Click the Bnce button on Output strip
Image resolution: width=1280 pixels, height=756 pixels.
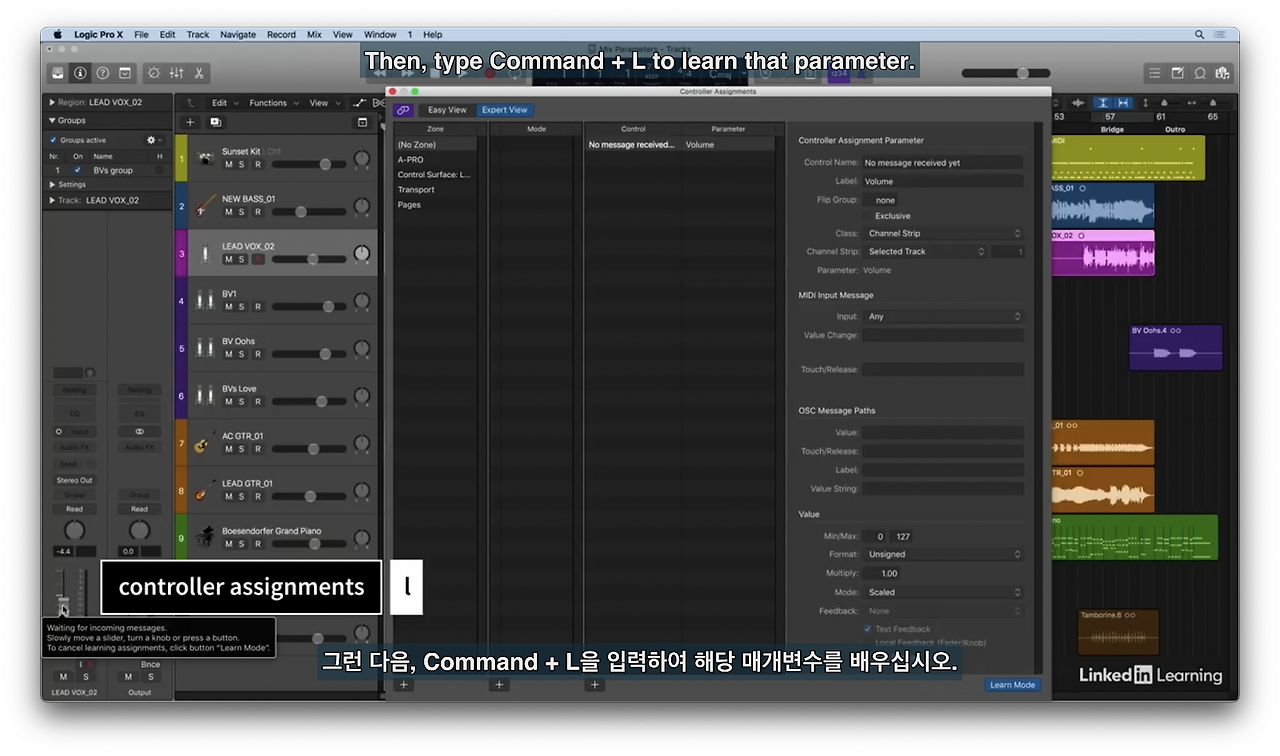(x=150, y=664)
